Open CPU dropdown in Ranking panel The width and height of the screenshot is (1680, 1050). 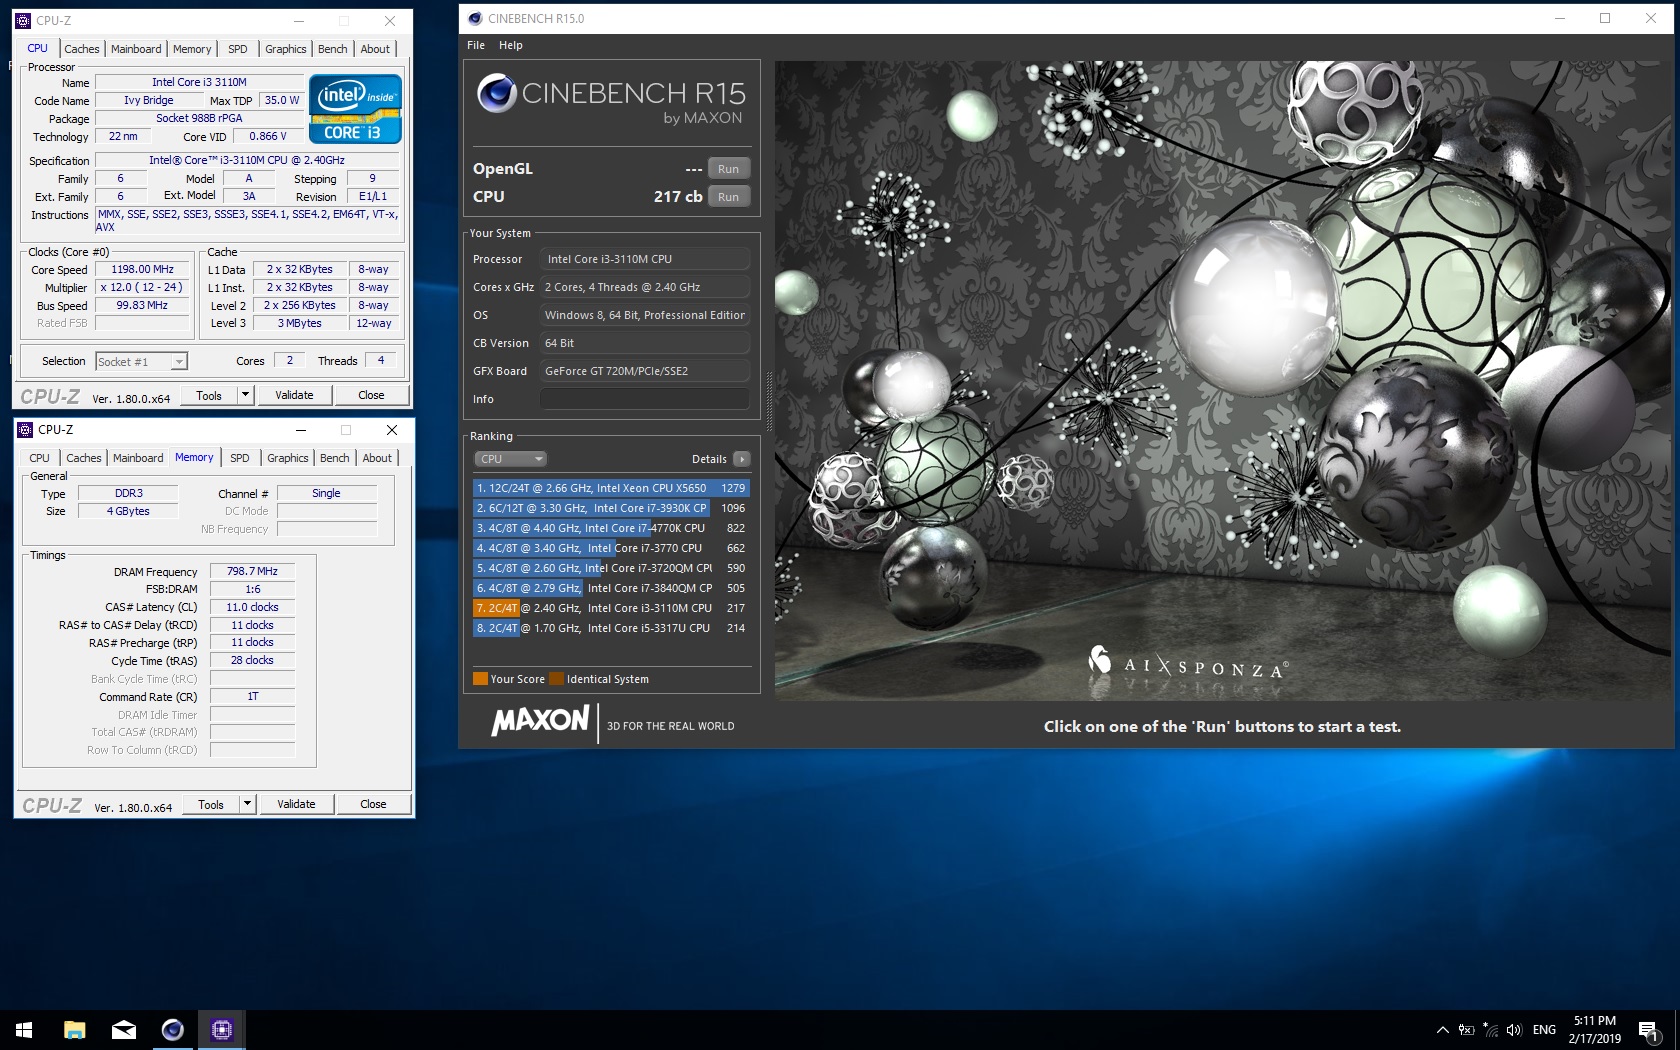pos(510,459)
